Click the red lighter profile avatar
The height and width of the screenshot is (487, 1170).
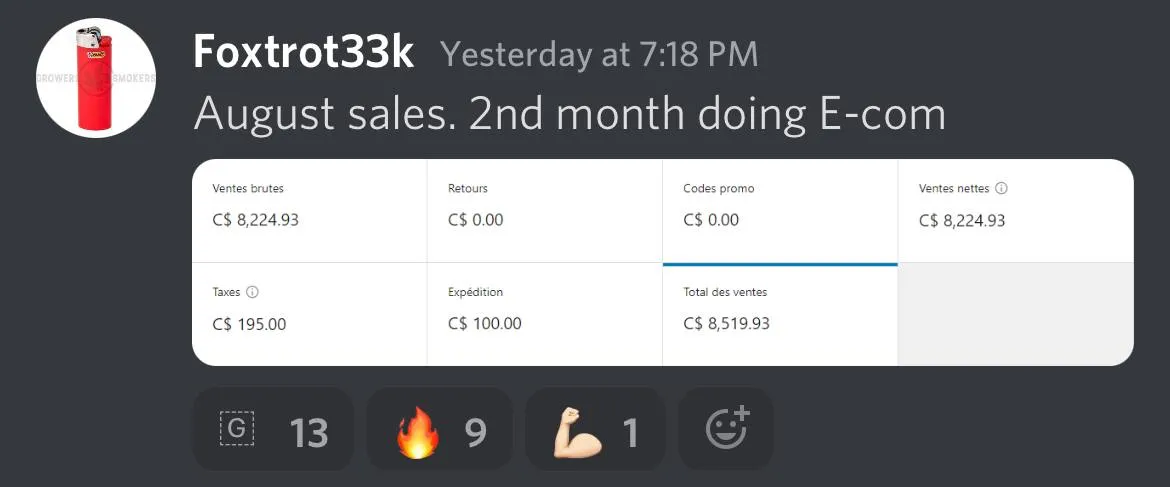coord(96,78)
